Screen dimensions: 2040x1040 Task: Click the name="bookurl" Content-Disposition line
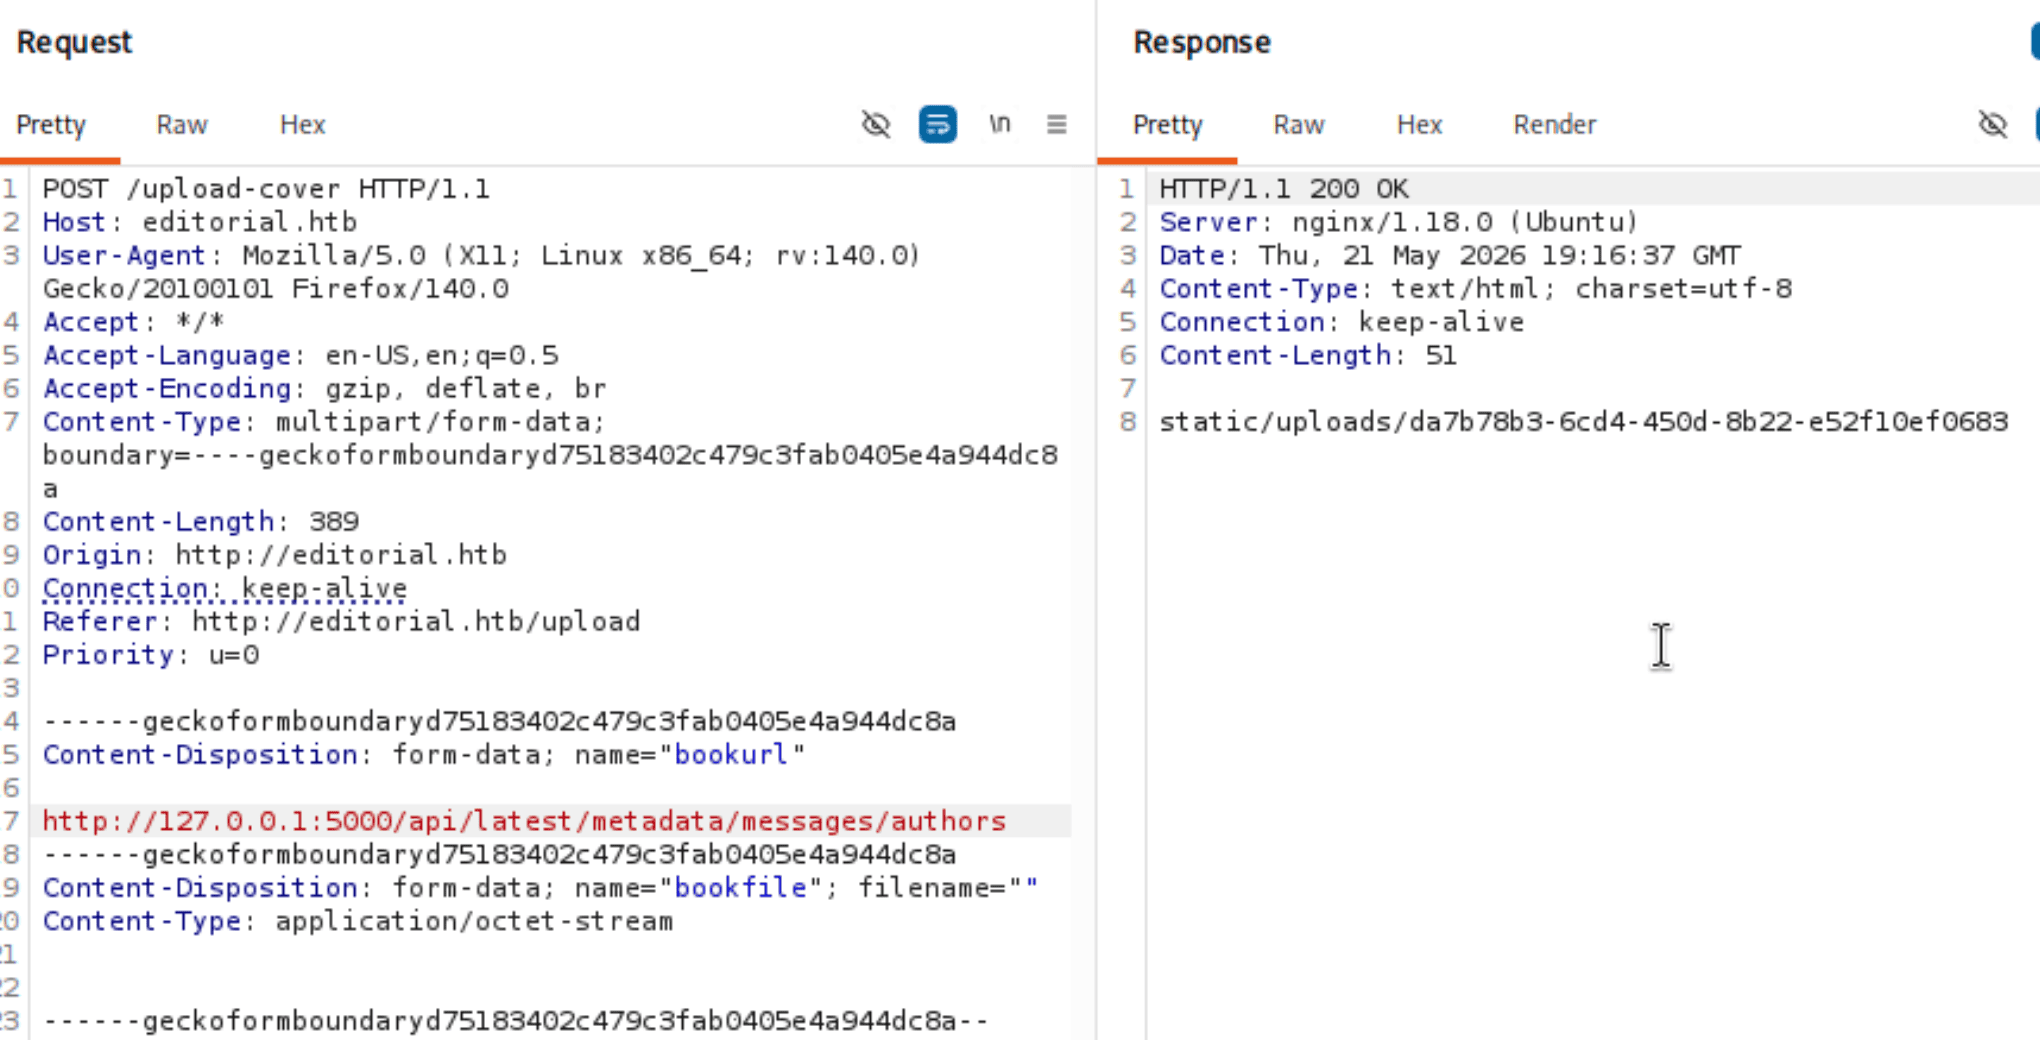(424, 754)
